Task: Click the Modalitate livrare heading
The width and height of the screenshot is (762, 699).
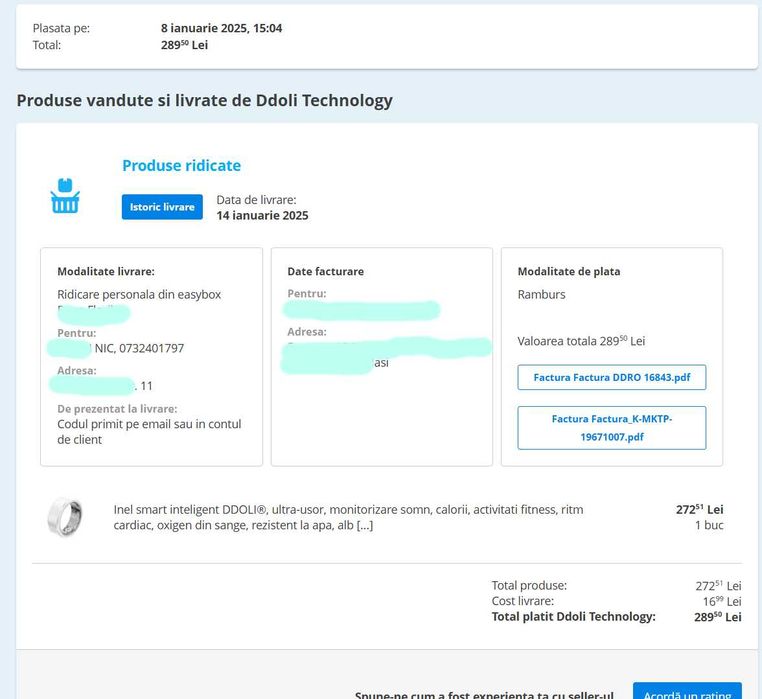Action: click(106, 271)
